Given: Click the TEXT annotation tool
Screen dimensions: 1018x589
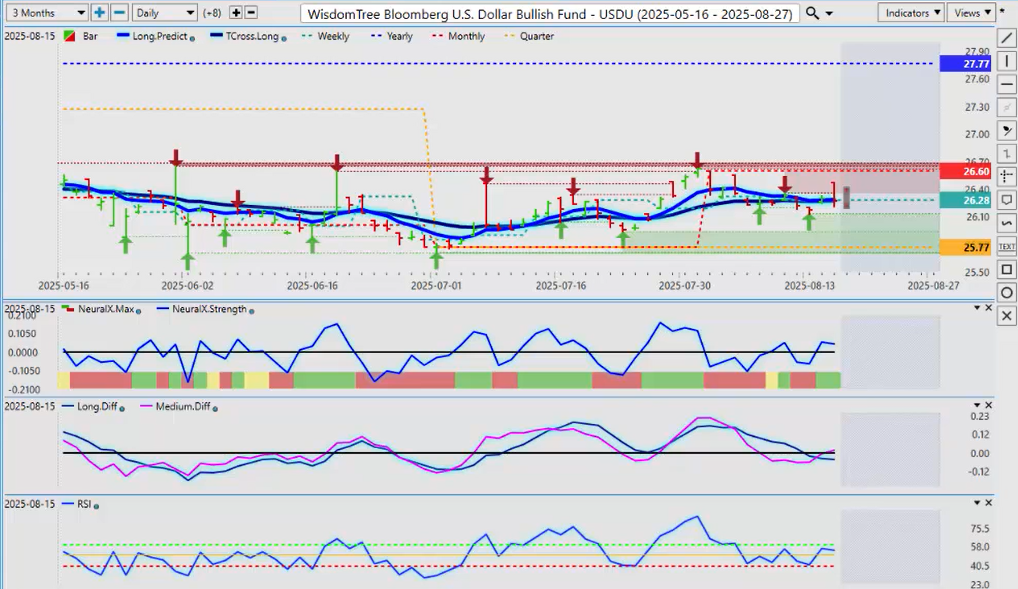Looking at the screenshot, I should (x=1007, y=246).
